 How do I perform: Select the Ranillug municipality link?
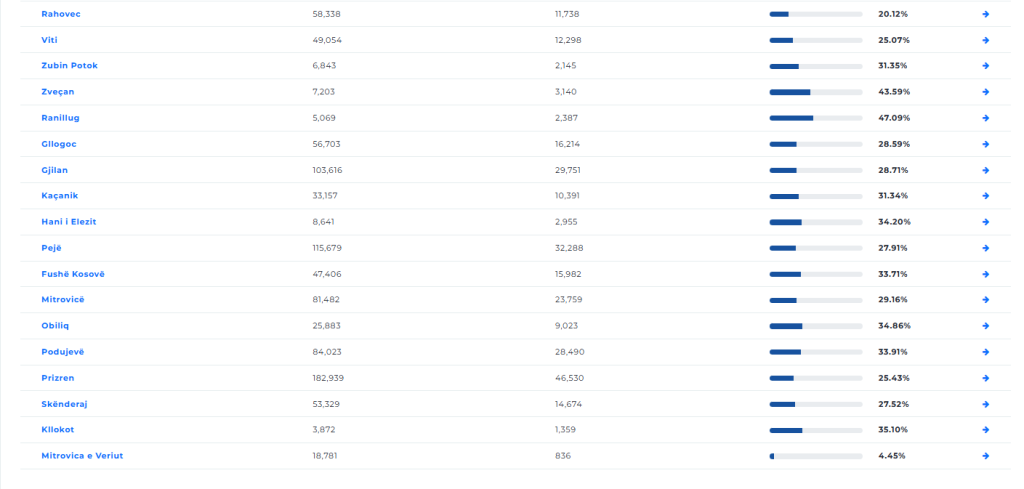(60, 118)
